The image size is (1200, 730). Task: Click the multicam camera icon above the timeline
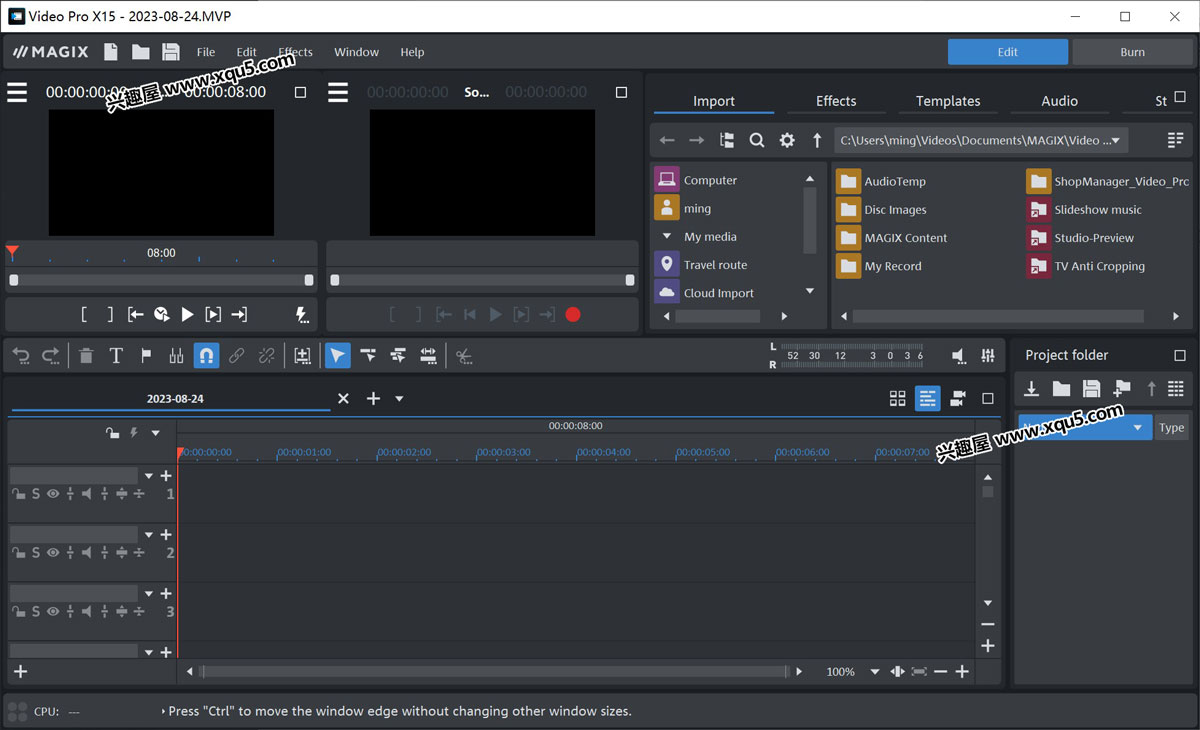coord(958,398)
